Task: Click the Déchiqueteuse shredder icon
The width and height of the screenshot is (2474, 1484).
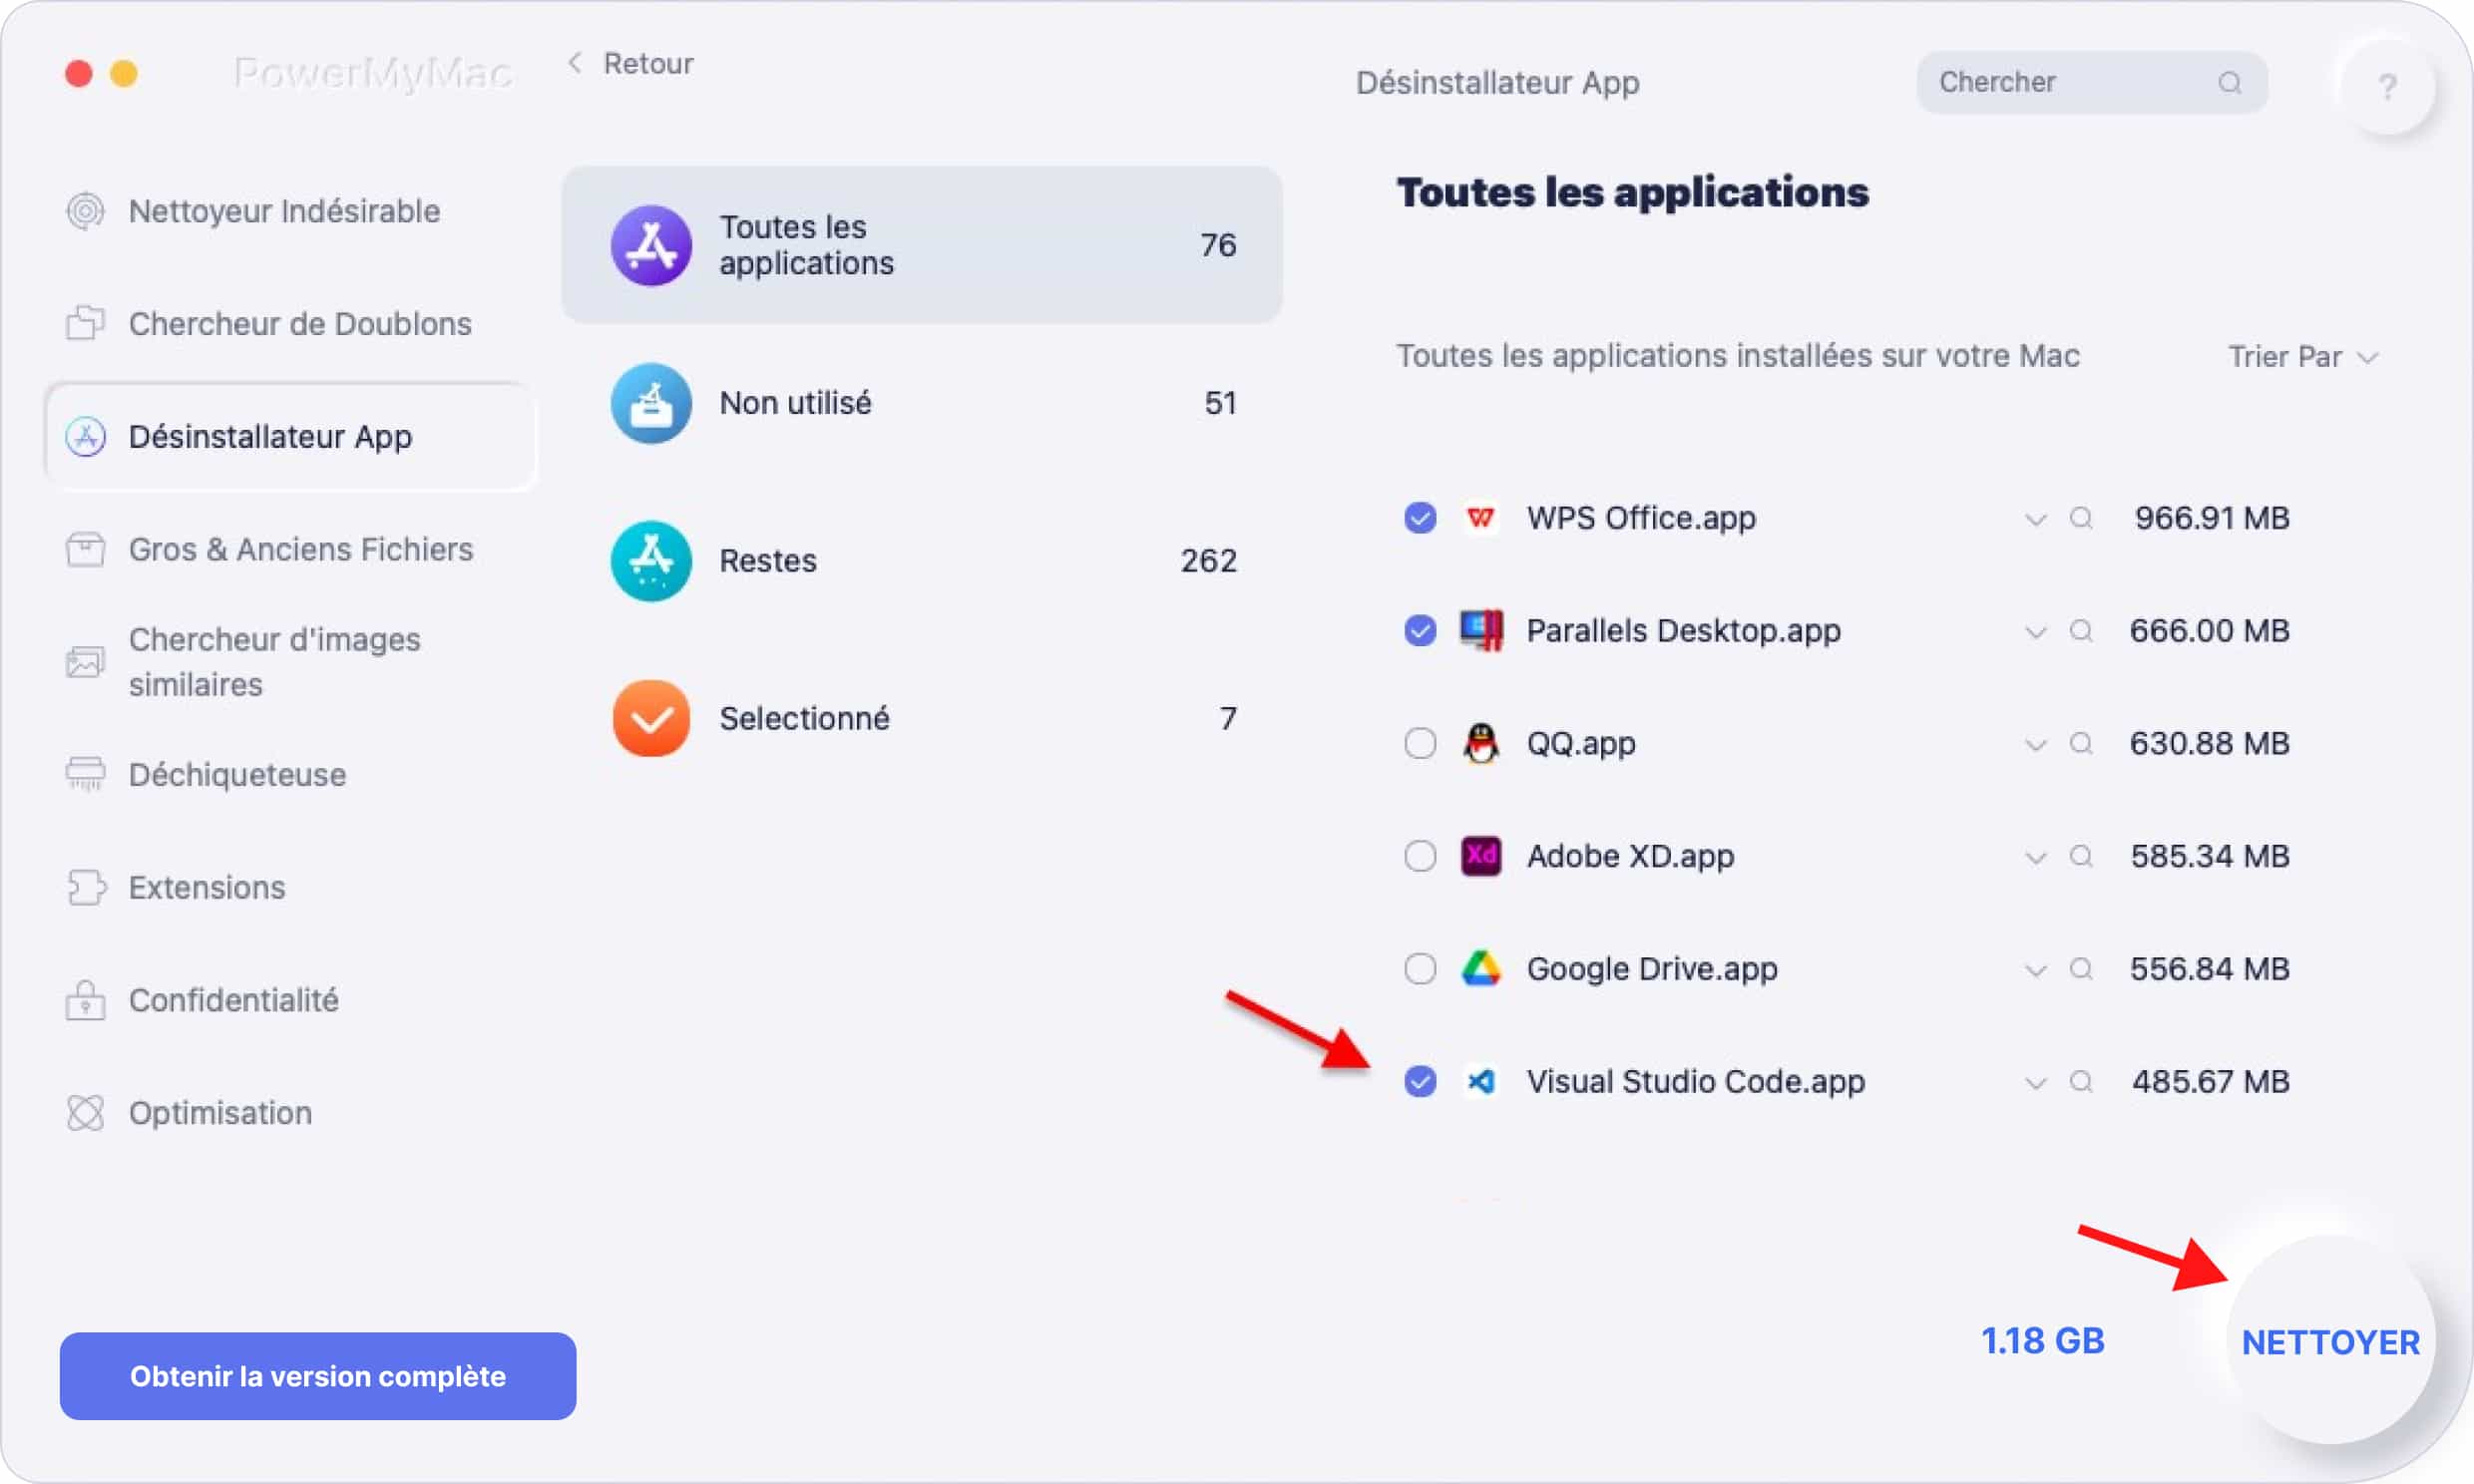Action: 86,774
